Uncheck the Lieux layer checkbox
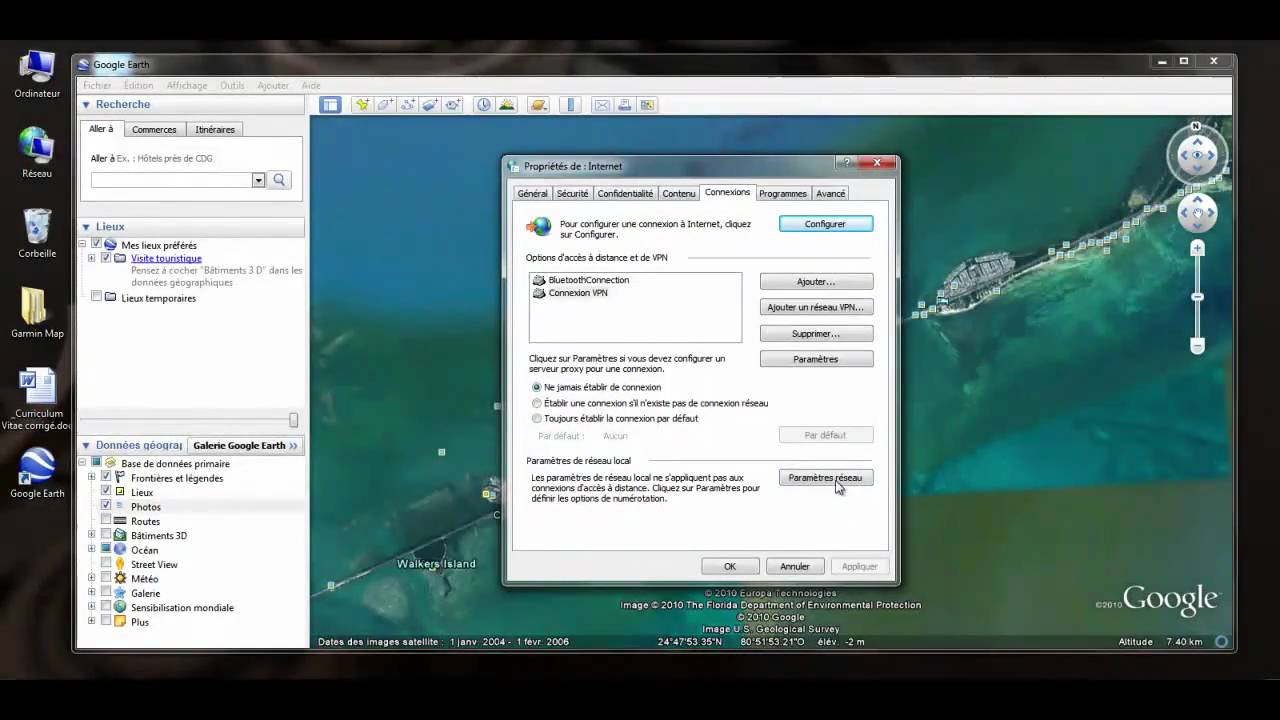 pyautogui.click(x=106, y=492)
